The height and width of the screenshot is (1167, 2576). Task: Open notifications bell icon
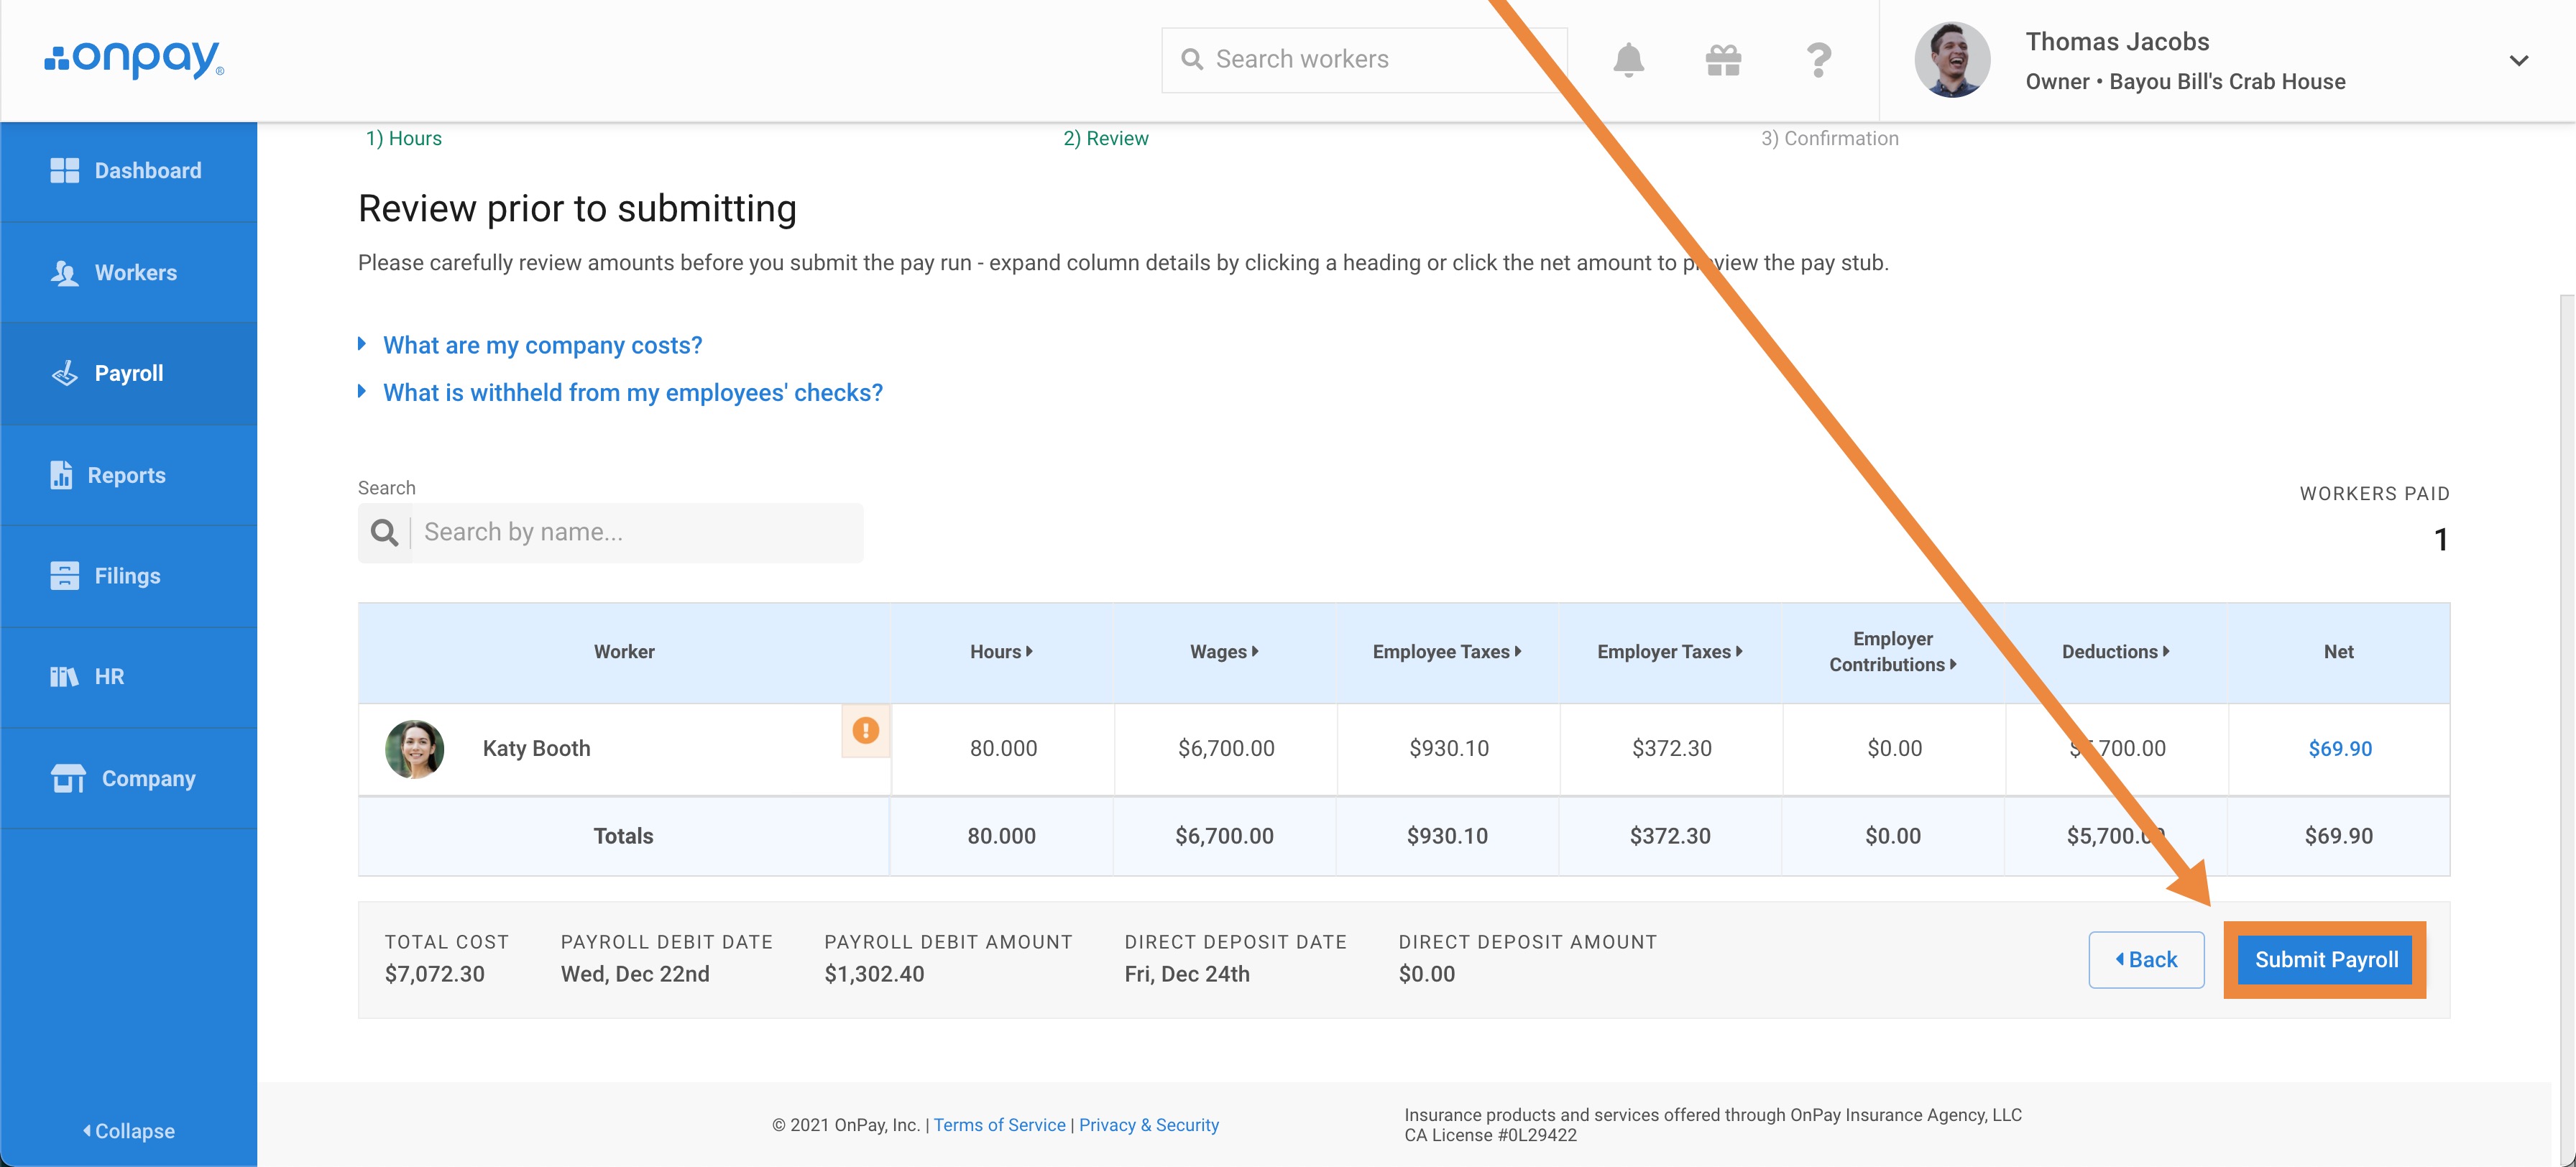[x=1628, y=60]
